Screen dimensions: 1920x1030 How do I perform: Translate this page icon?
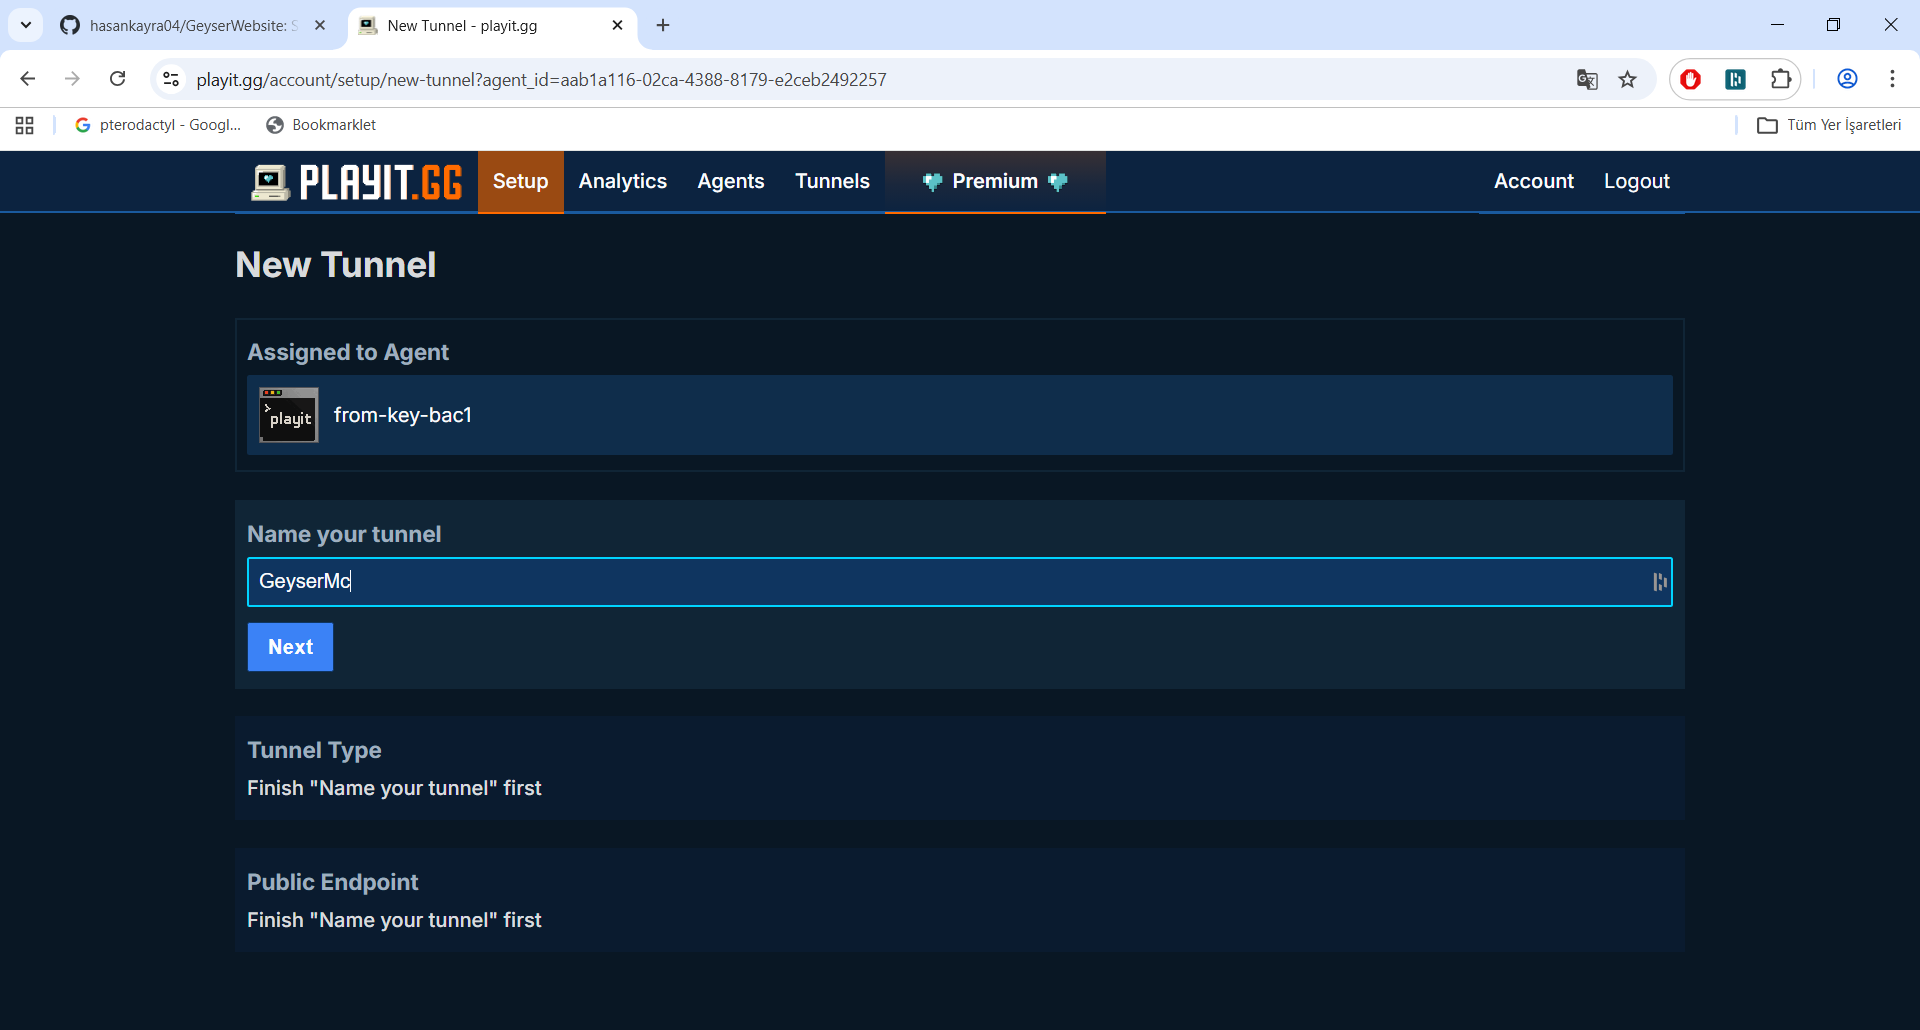[x=1587, y=79]
